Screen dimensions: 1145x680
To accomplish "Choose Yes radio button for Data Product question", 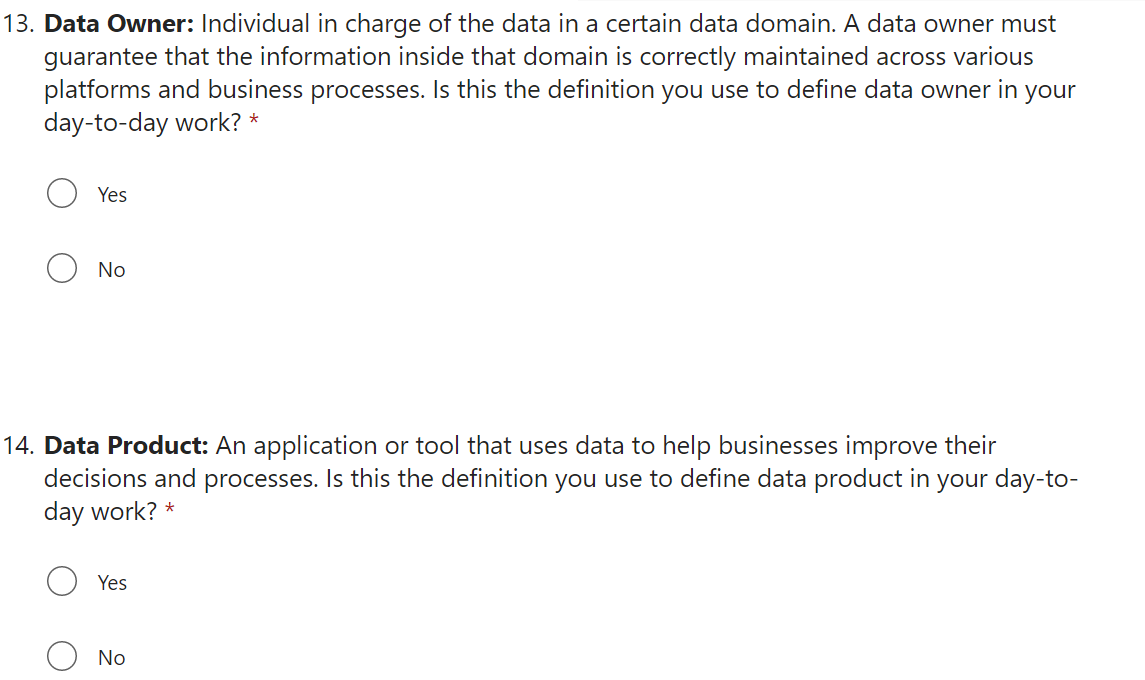I will [x=62, y=582].
